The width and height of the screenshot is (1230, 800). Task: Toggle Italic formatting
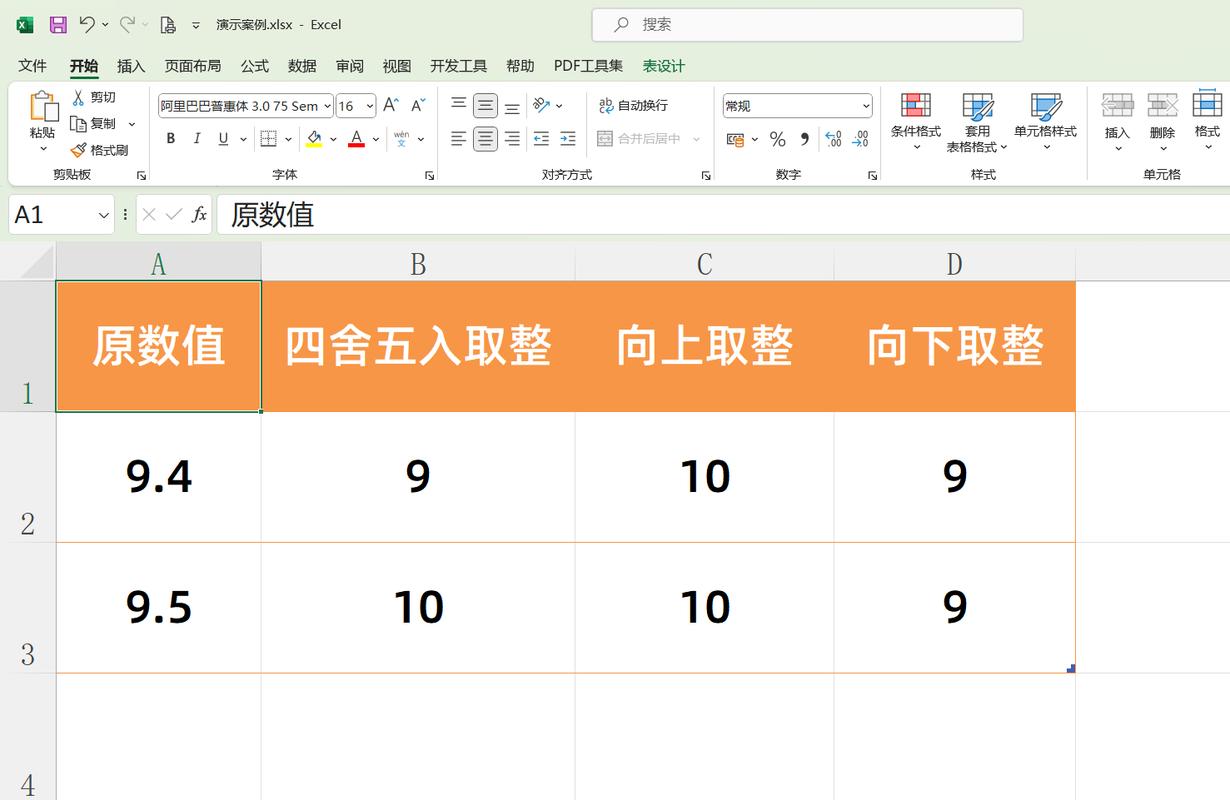click(197, 139)
